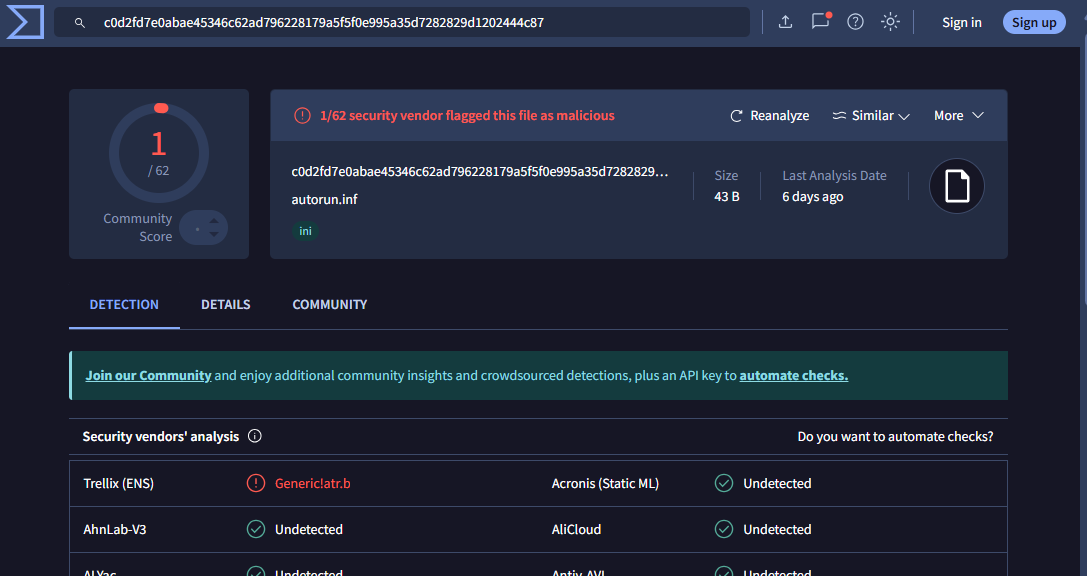Click the Security vendors' analysis heading
1087x576 pixels.
tap(161, 437)
